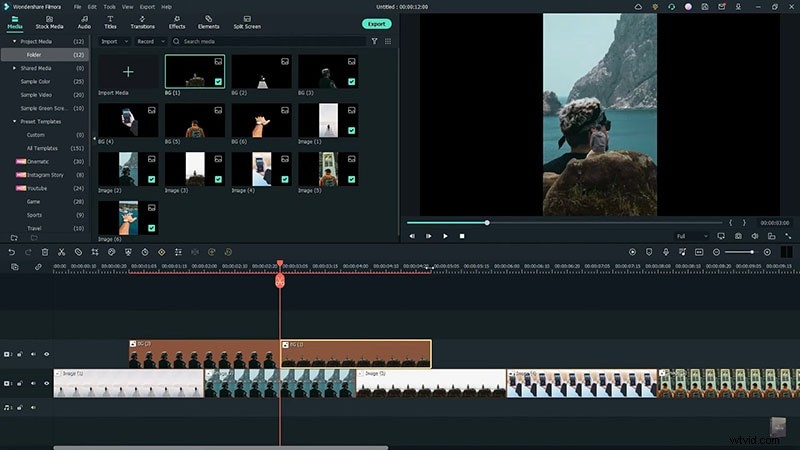The image size is (800, 450).
Task: Open the View menu
Action: pos(128,7)
